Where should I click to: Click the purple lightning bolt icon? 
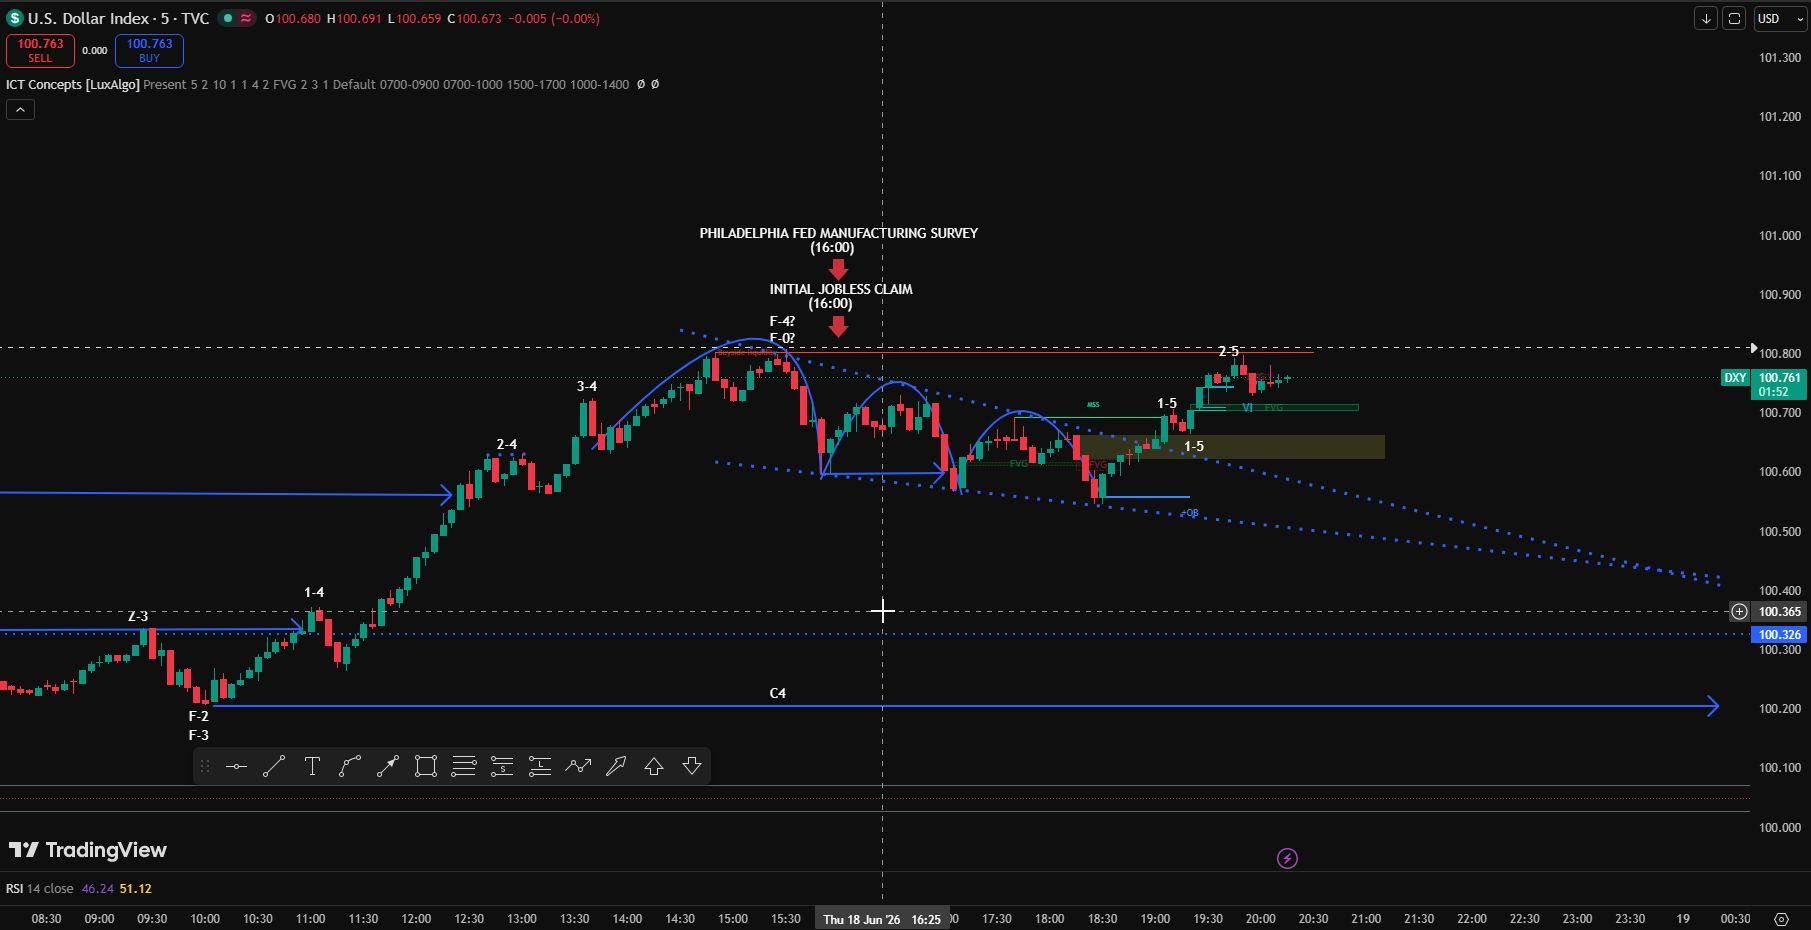tap(1287, 858)
